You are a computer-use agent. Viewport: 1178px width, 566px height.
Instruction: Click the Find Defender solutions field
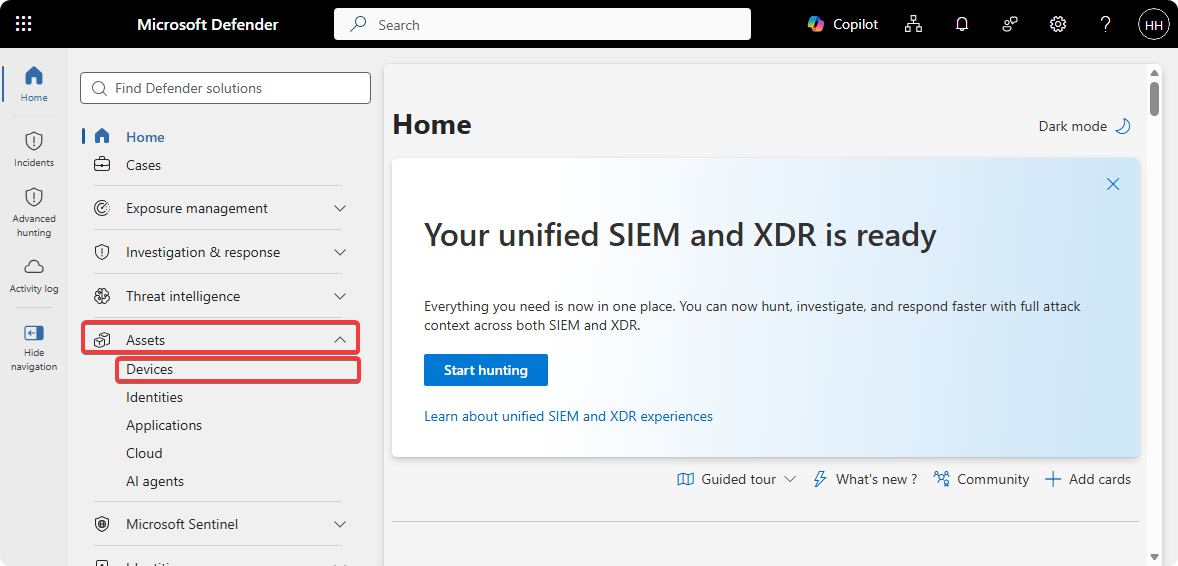pyautogui.click(x=225, y=88)
